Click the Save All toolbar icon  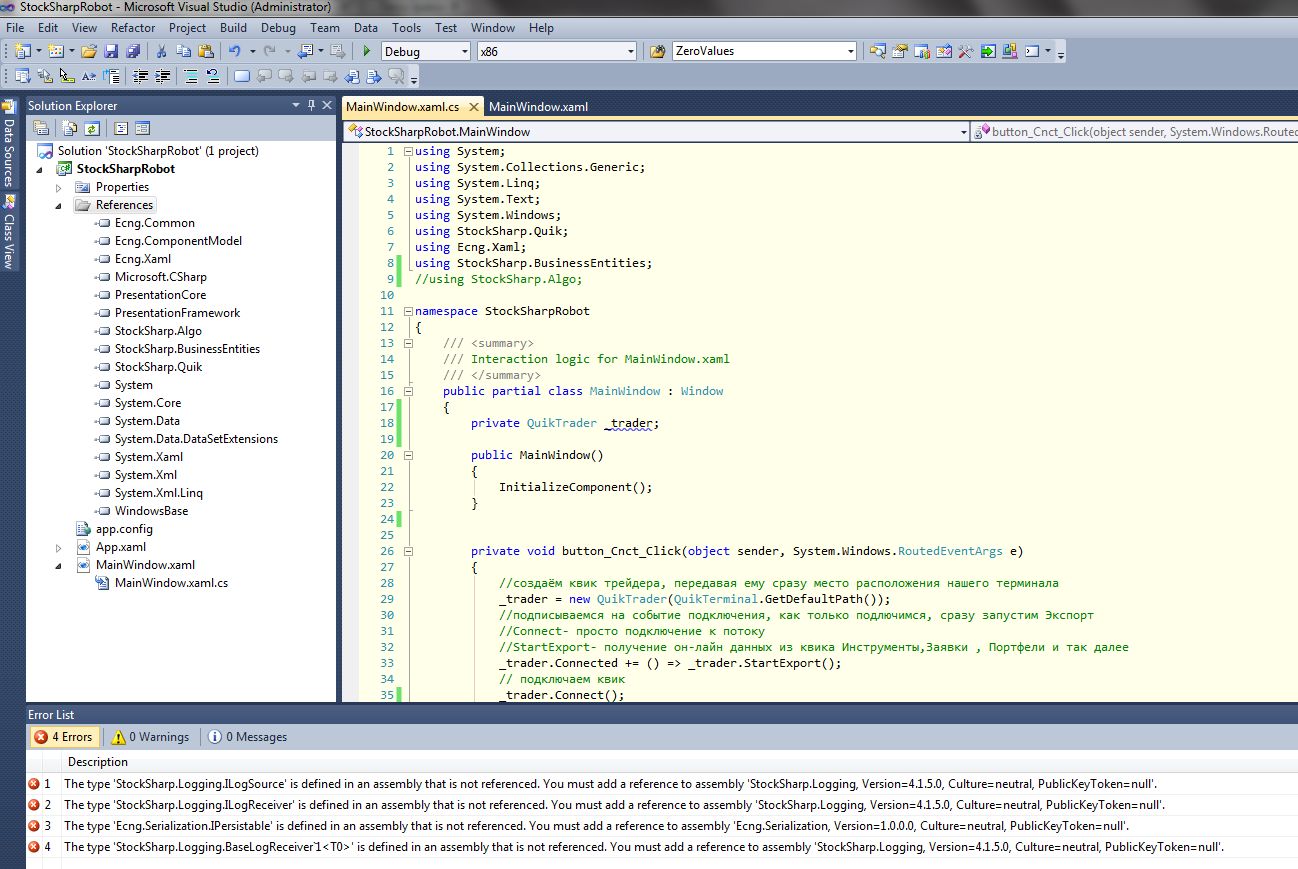coord(133,51)
